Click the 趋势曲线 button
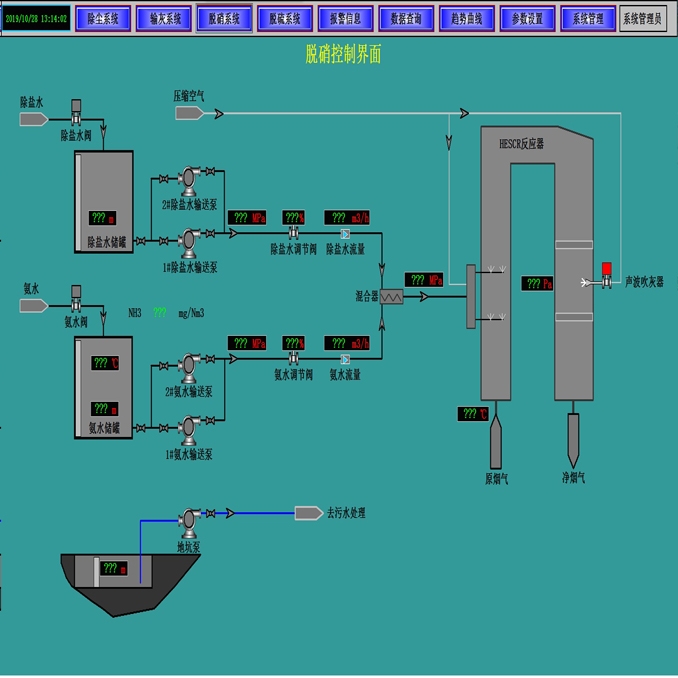The image size is (678, 678). (x=467, y=19)
